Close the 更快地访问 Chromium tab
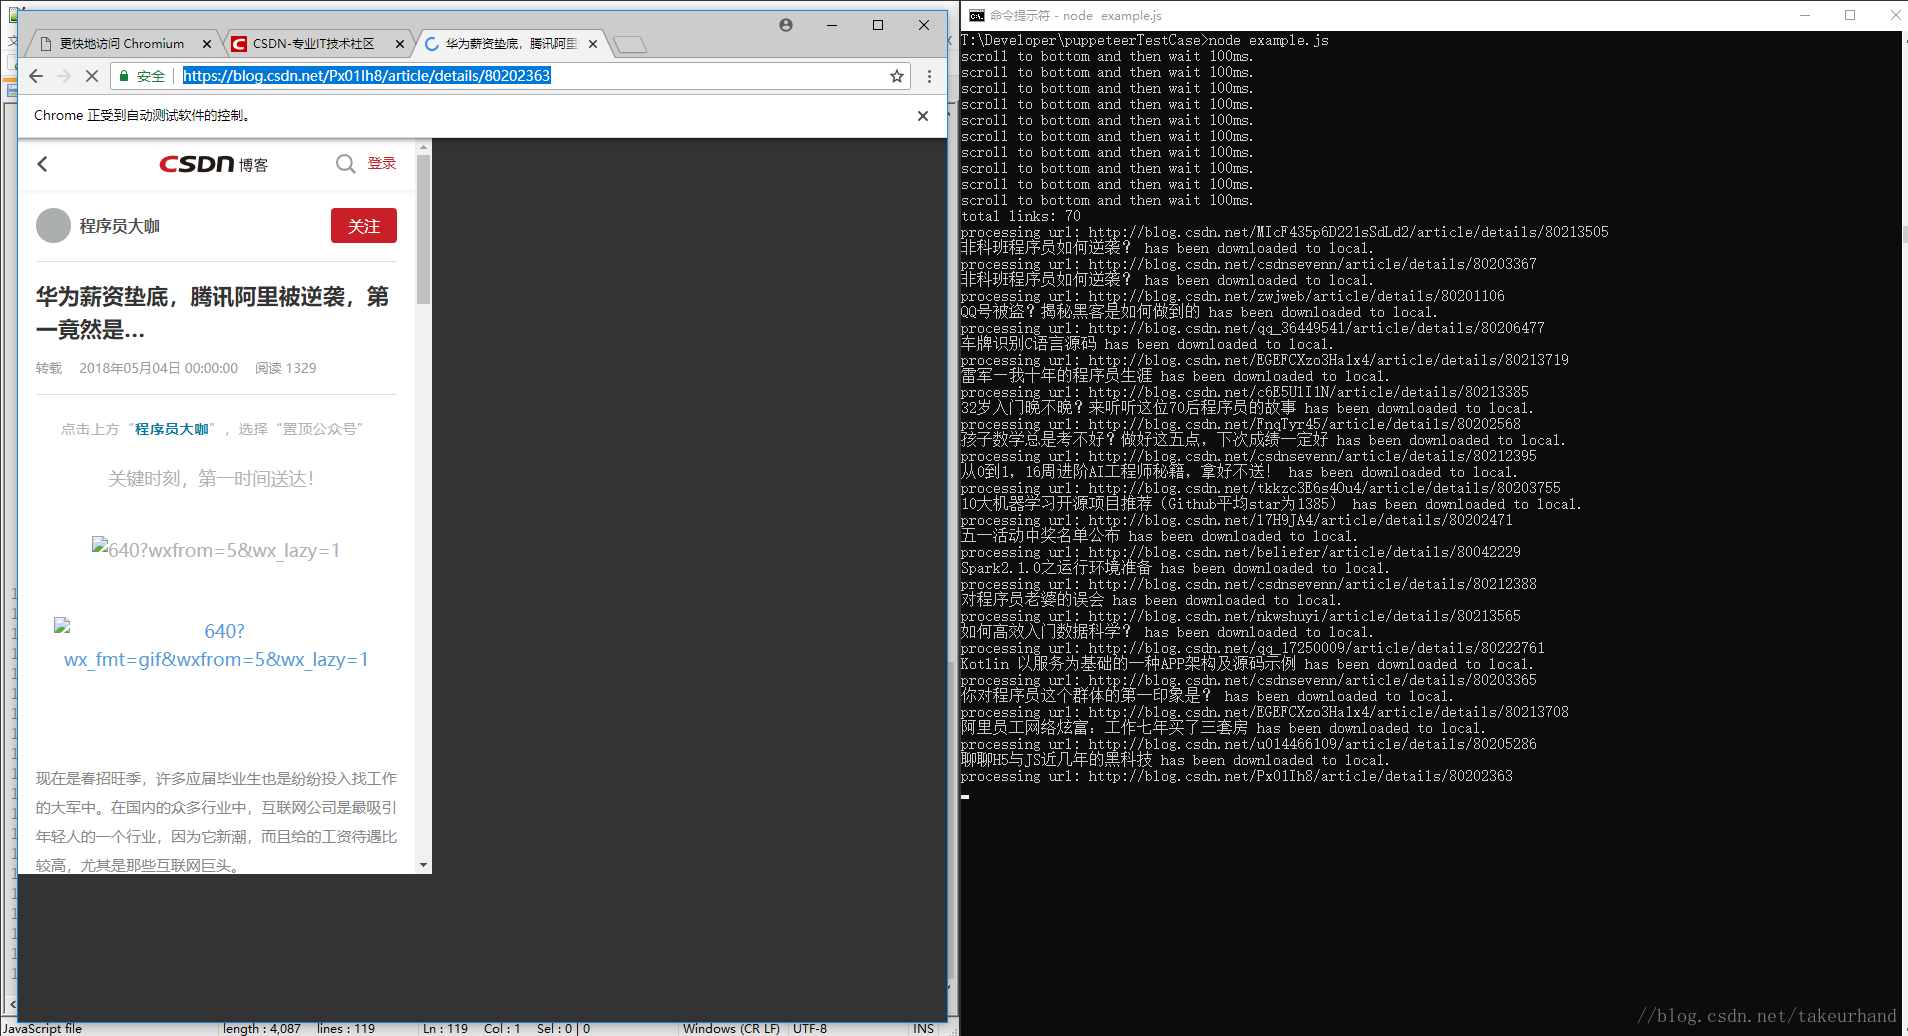The width and height of the screenshot is (1908, 1036). pyautogui.click(x=207, y=44)
